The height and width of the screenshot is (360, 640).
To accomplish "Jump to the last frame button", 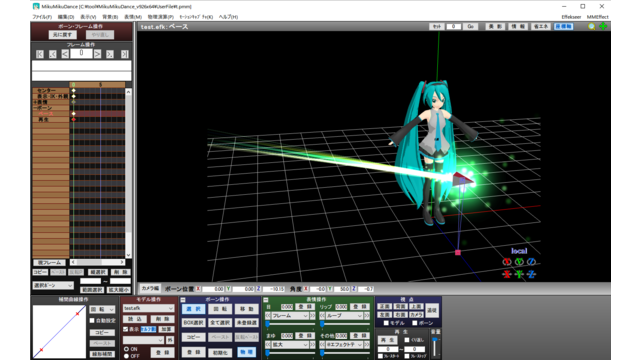I will tap(124, 54).
